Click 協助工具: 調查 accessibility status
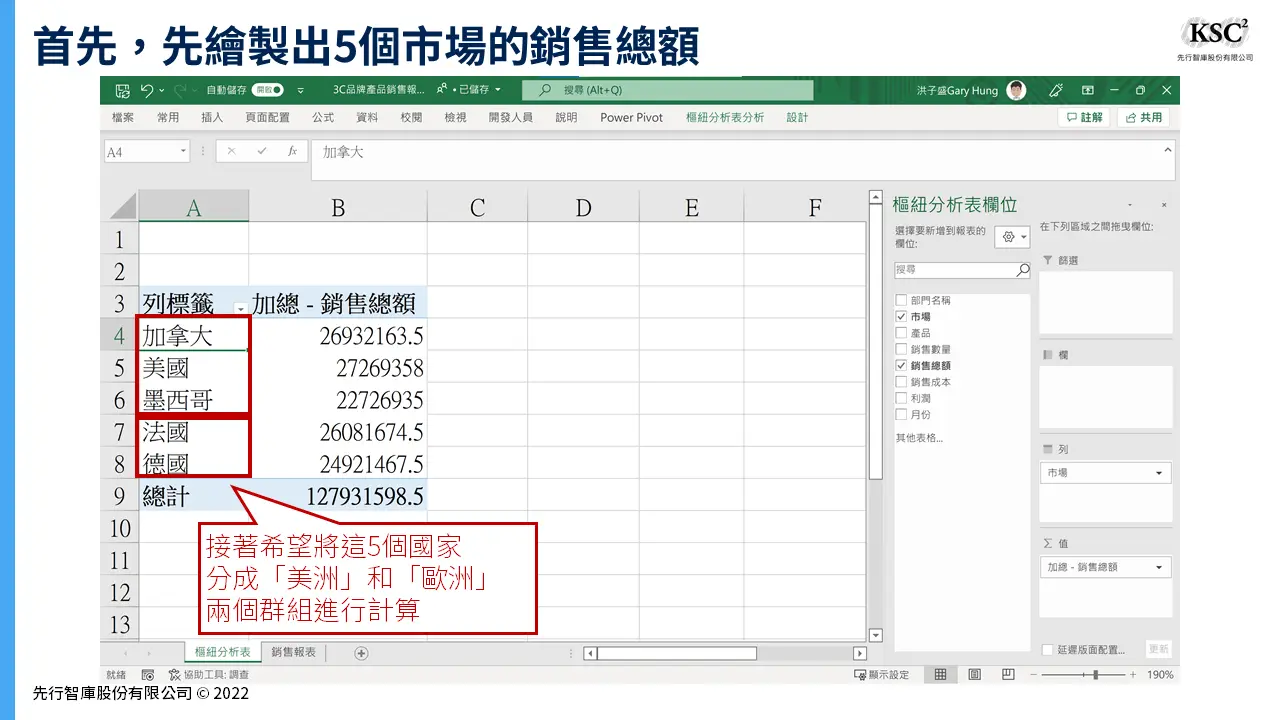The height and width of the screenshot is (720, 1280). (x=209, y=675)
